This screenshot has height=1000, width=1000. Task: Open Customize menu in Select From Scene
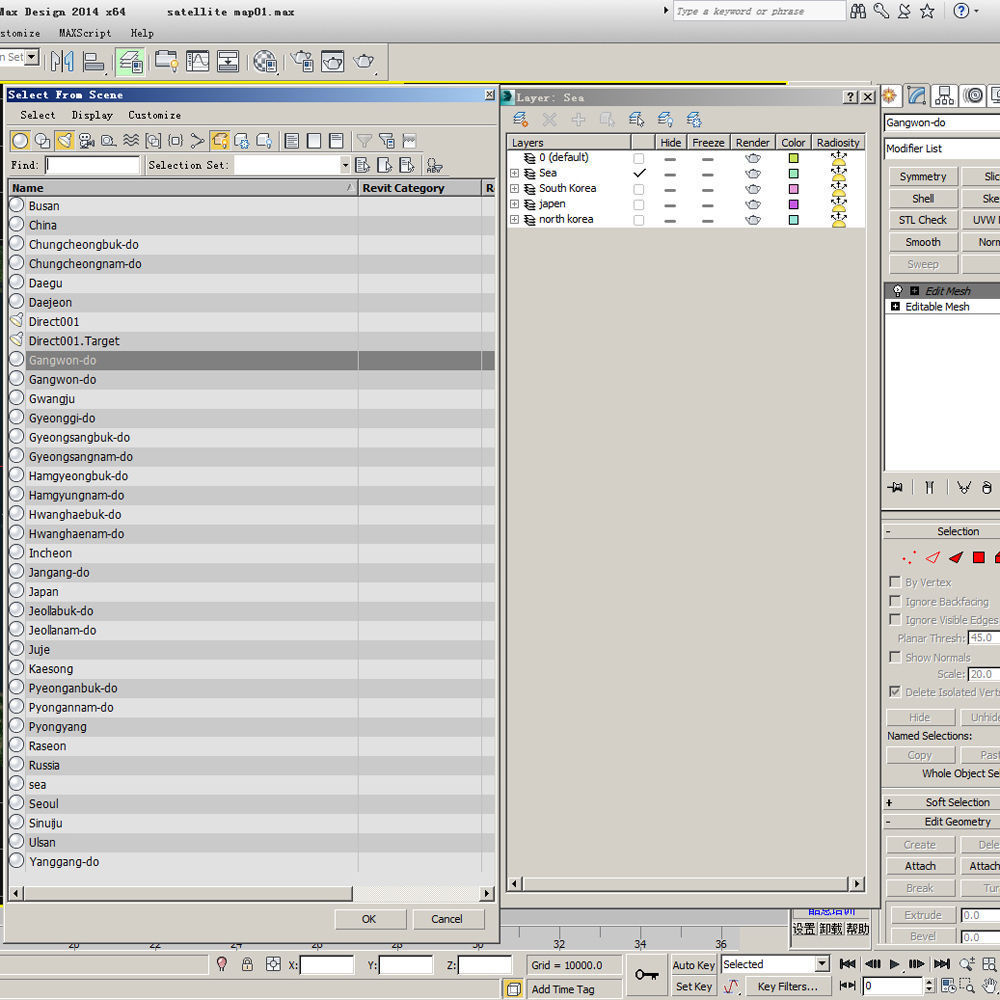click(154, 115)
